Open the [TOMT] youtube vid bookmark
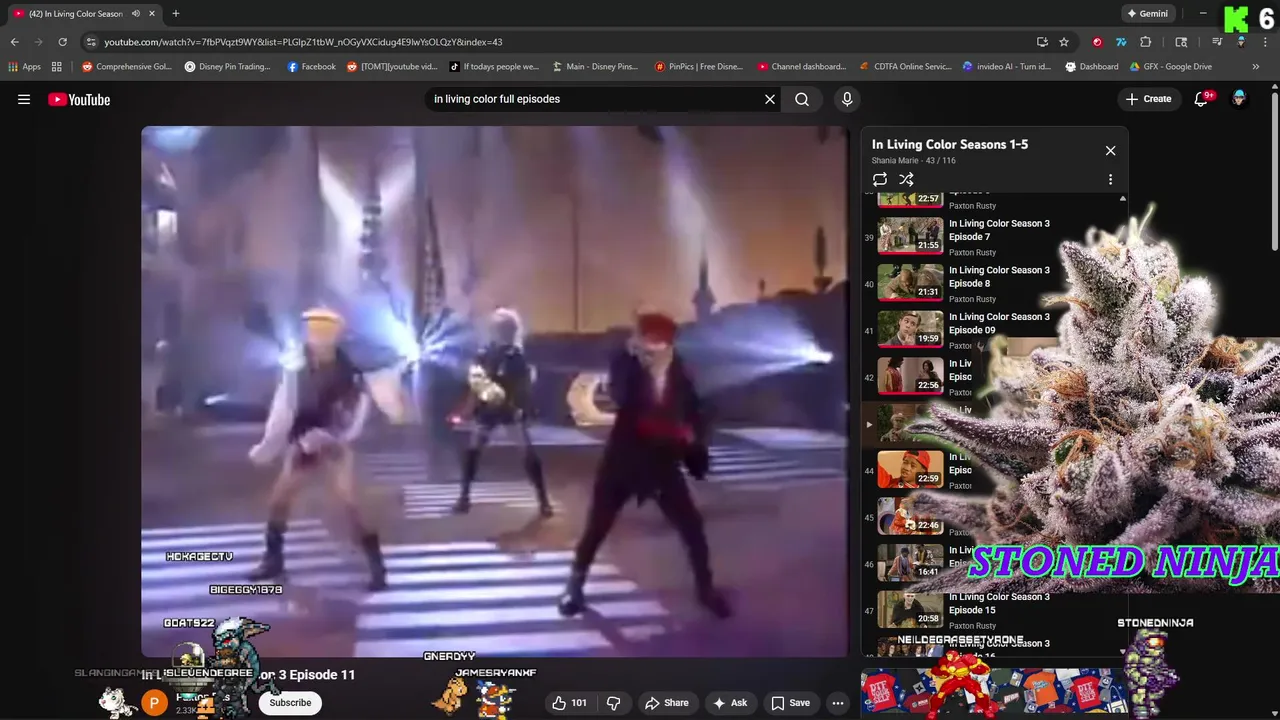The height and width of the screenshot is (720, 1280). tap(392, 67)
